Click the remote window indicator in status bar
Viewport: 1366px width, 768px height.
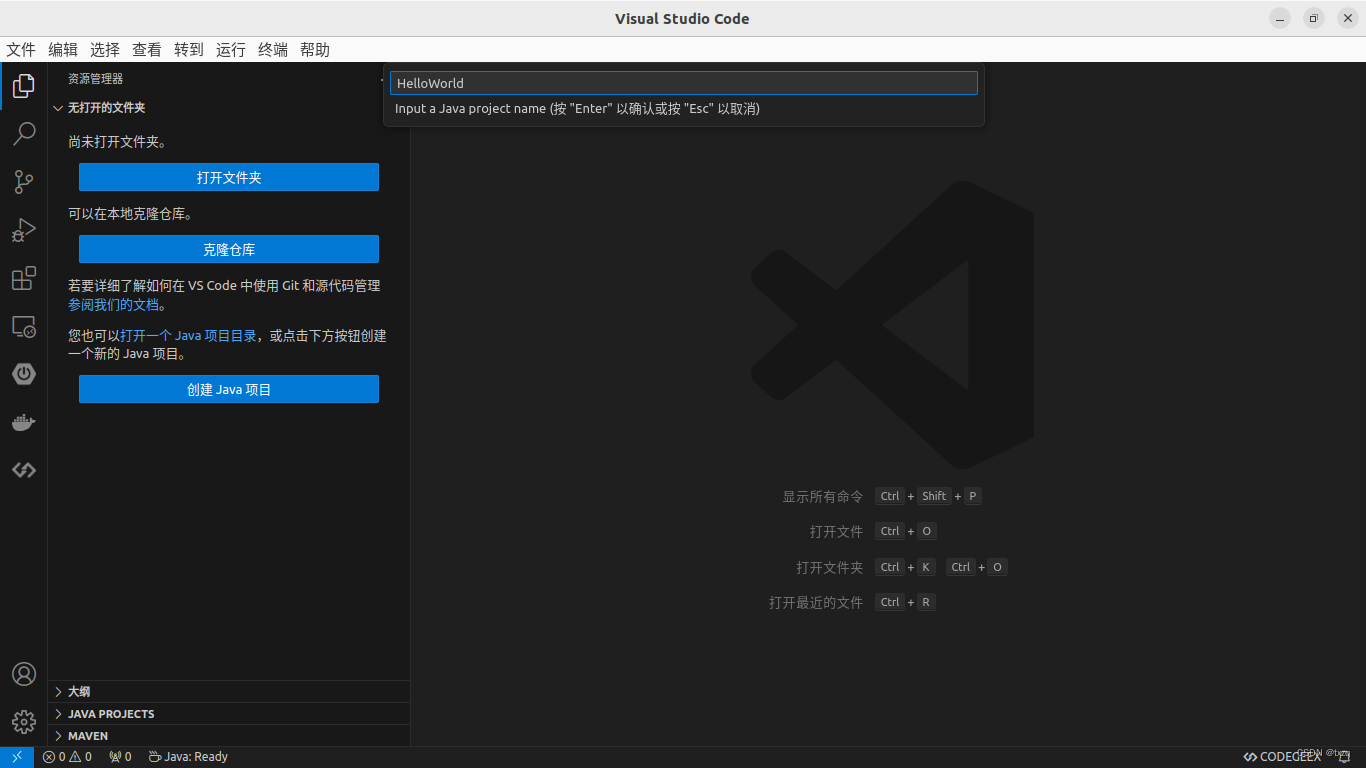click(x=17, y=757)
